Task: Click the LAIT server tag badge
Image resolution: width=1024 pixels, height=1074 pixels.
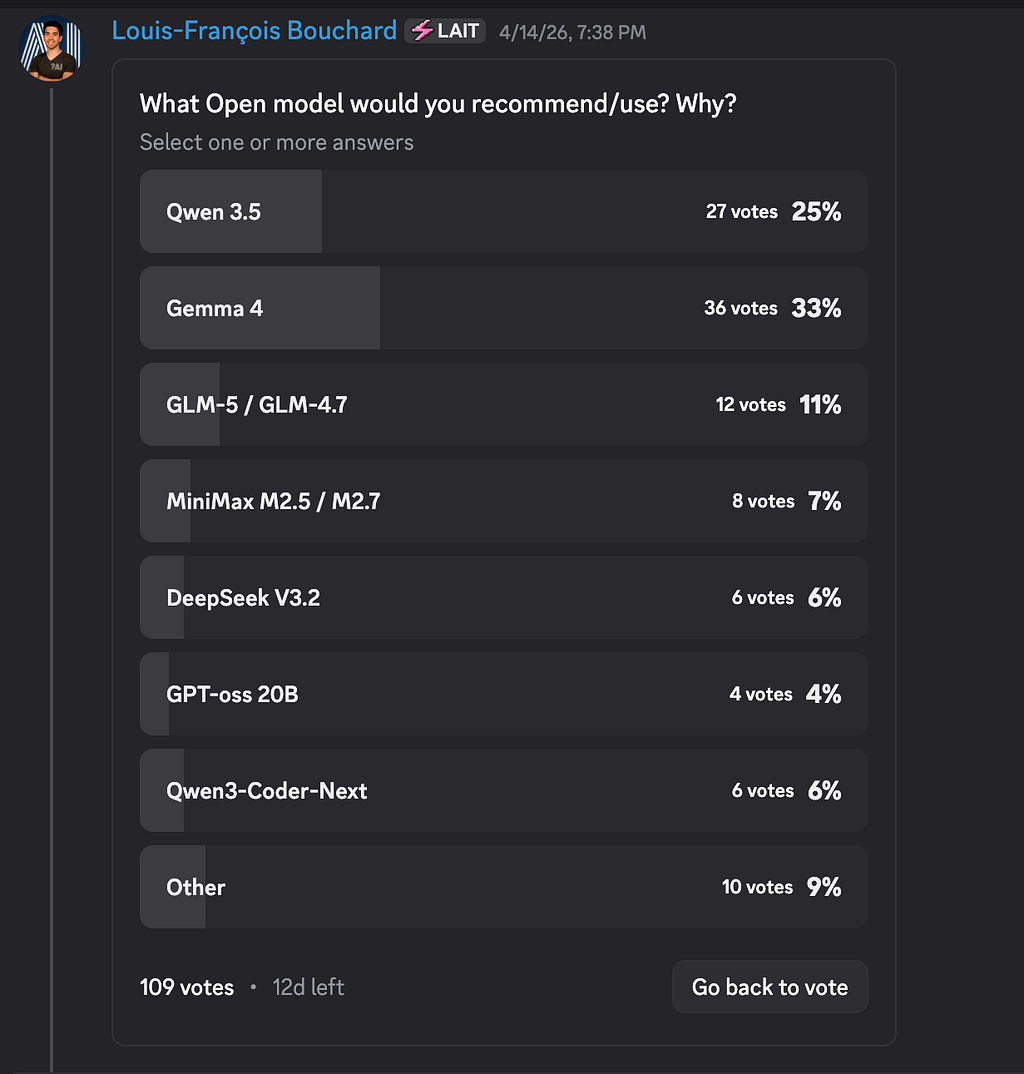Action: [x=445, y=31]
